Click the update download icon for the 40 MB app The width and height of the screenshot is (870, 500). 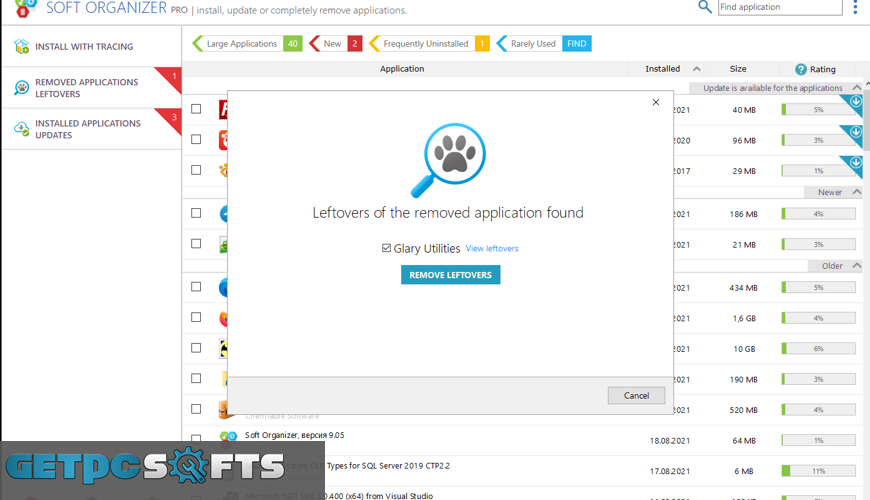[x=855, y=102]
